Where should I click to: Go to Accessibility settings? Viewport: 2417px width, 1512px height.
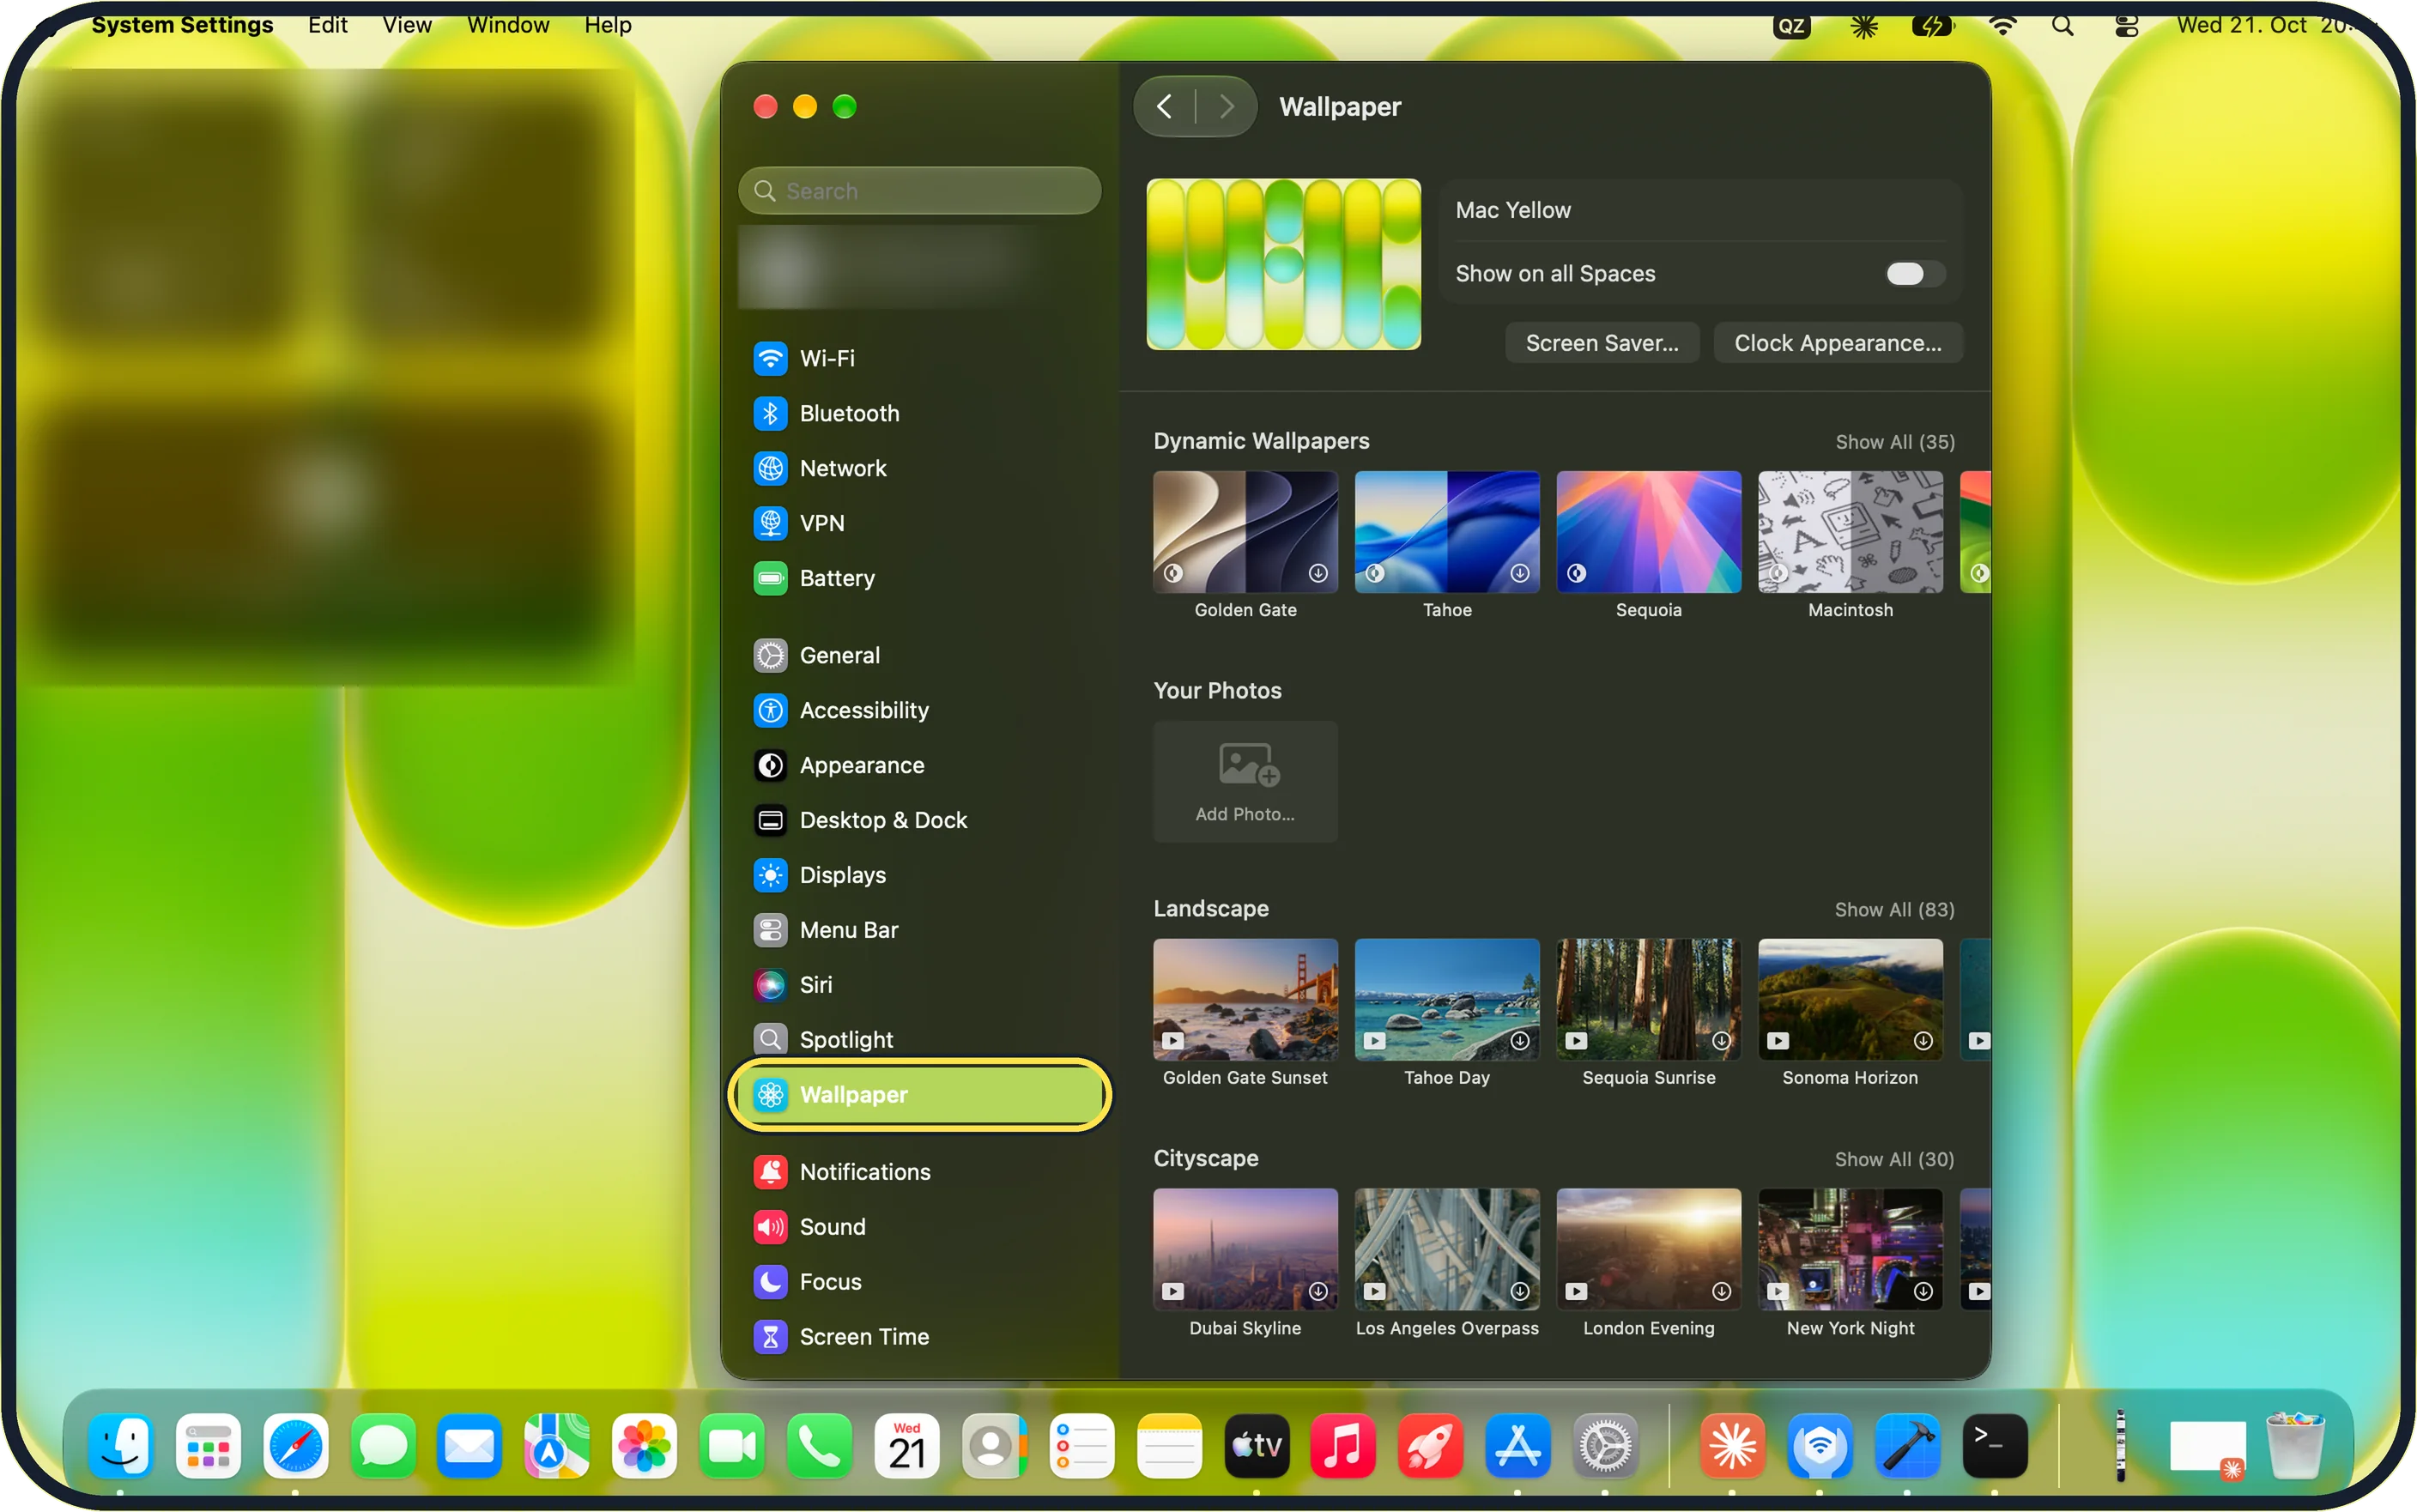pos(919,710)
